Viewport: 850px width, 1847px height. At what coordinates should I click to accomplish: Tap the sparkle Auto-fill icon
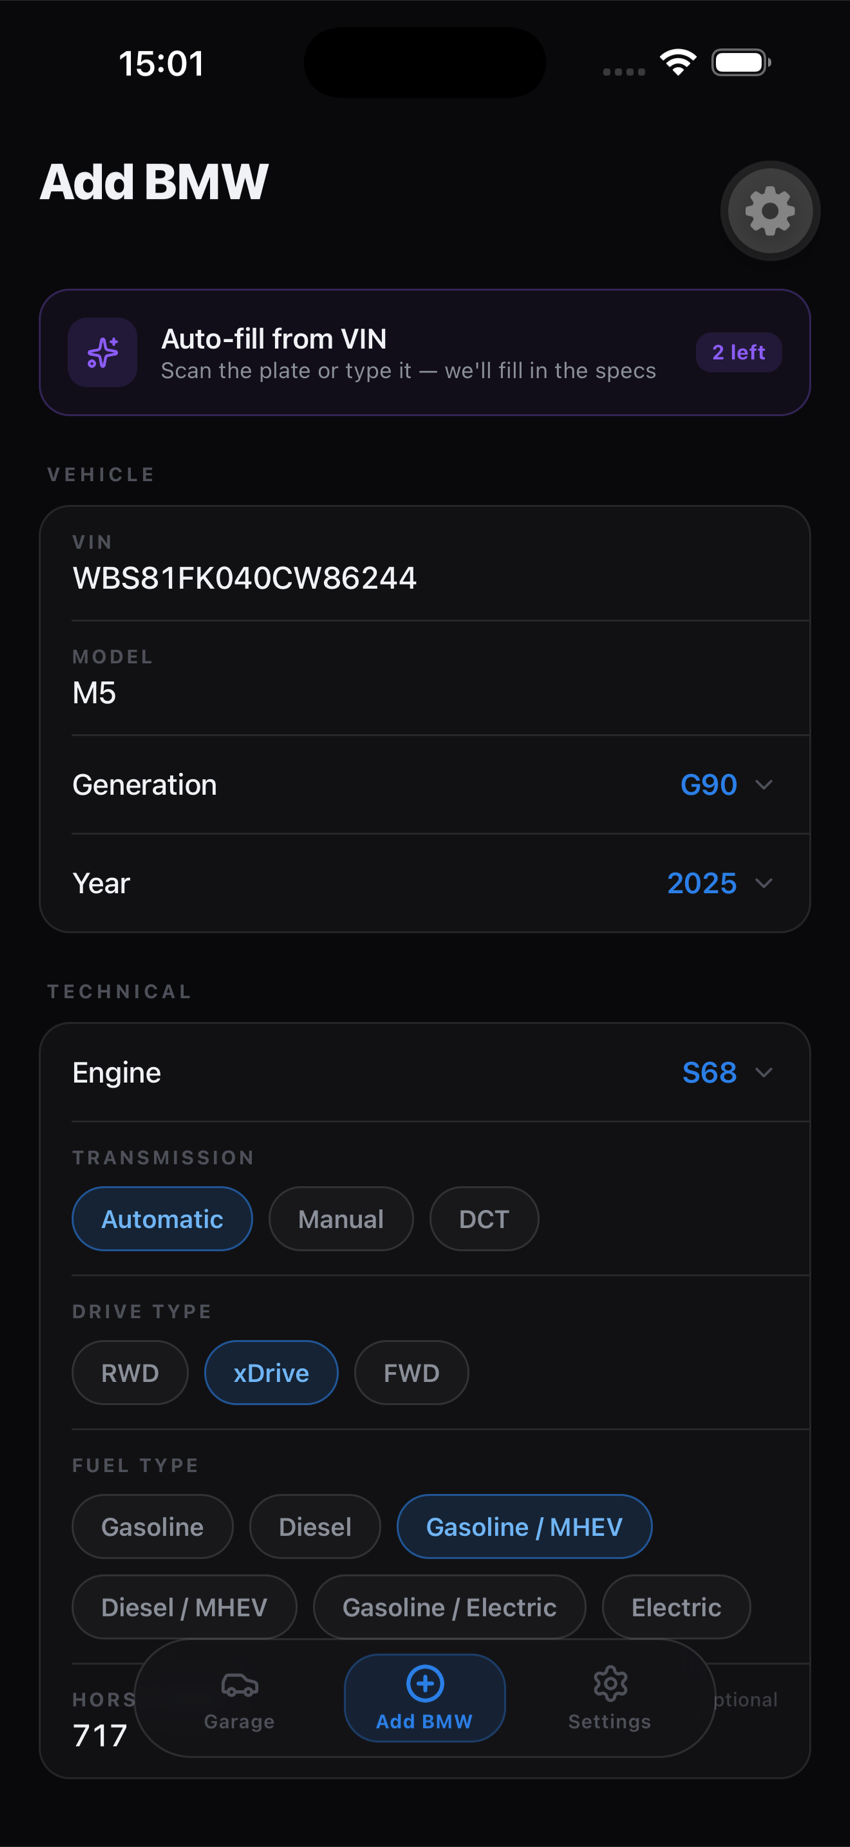[103, 352]
